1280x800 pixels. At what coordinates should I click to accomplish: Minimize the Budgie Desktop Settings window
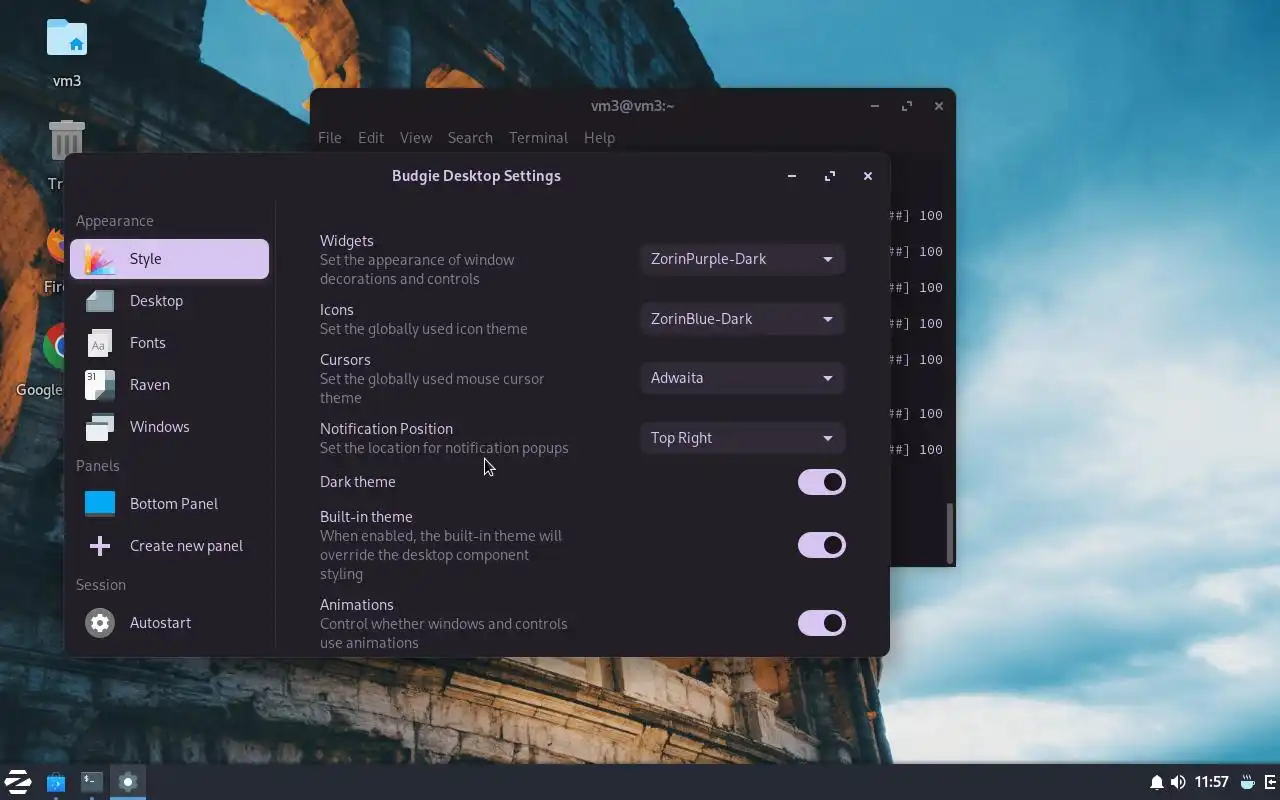[x=792, y=176]
